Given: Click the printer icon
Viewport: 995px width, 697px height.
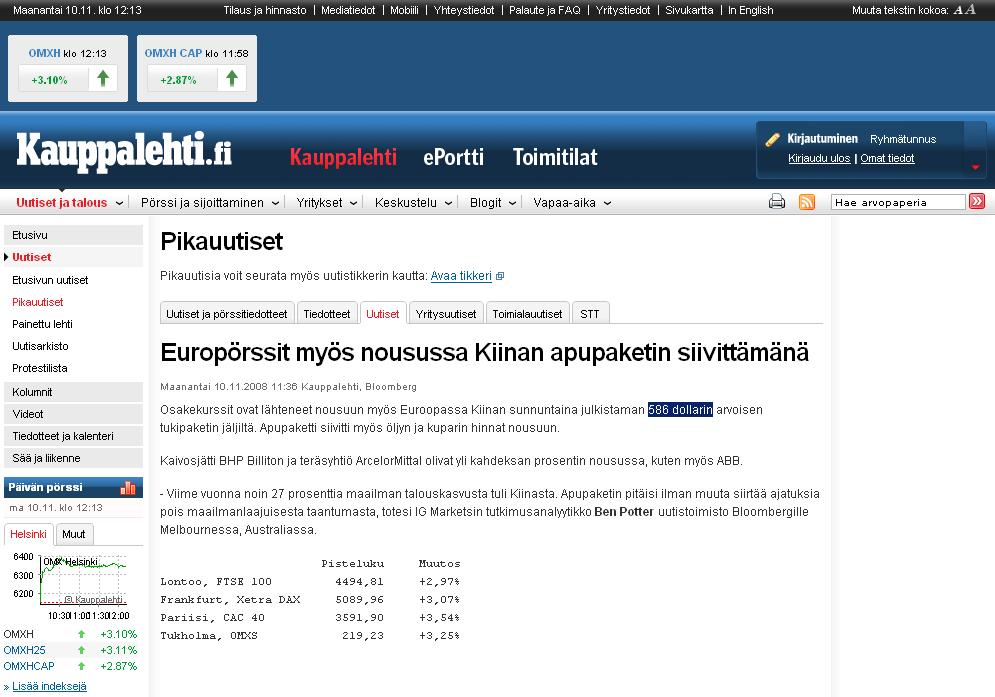Looking at the screenshot, I should click(777, 202).
